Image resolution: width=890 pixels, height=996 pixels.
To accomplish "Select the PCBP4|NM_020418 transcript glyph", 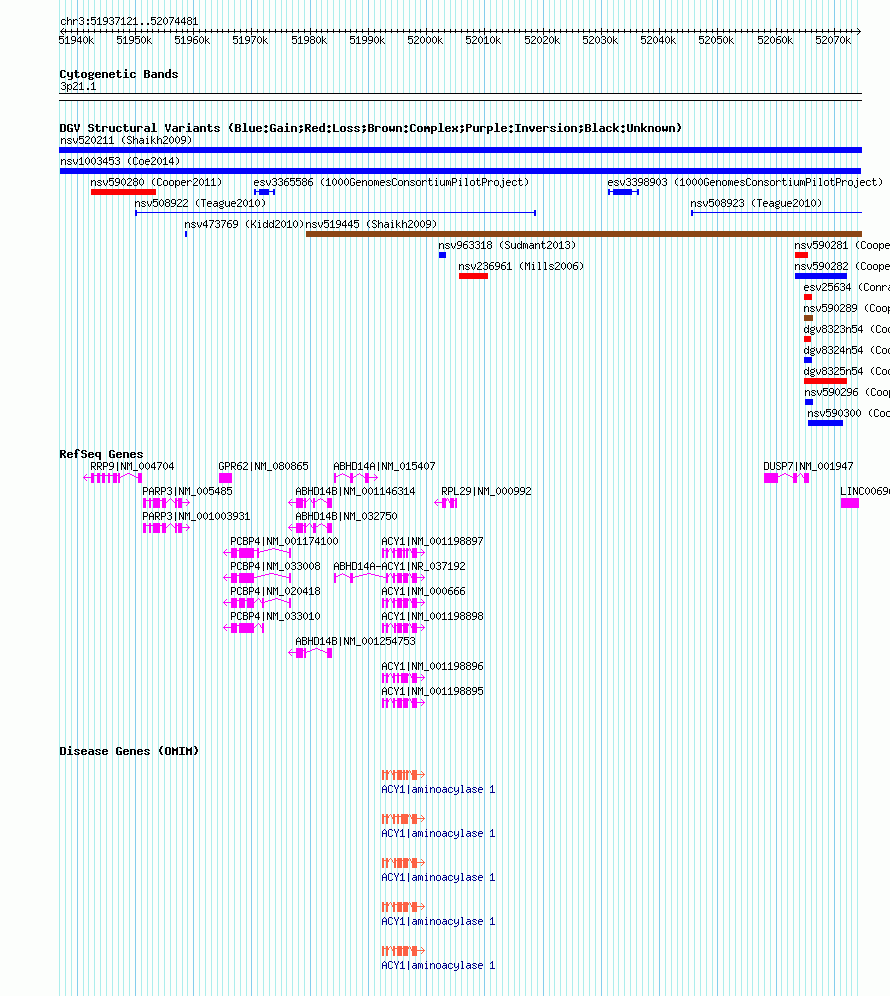I will point(257,603).
